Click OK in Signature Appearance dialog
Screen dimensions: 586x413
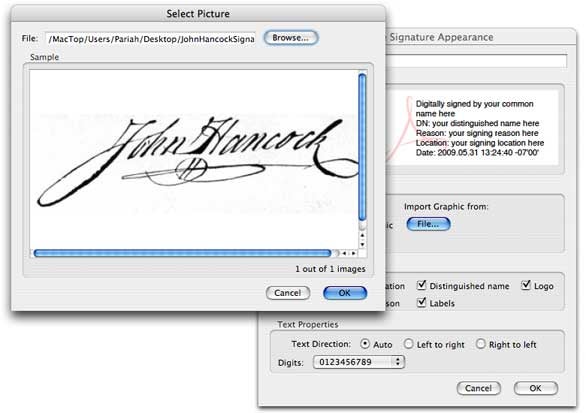click(536, 388)
